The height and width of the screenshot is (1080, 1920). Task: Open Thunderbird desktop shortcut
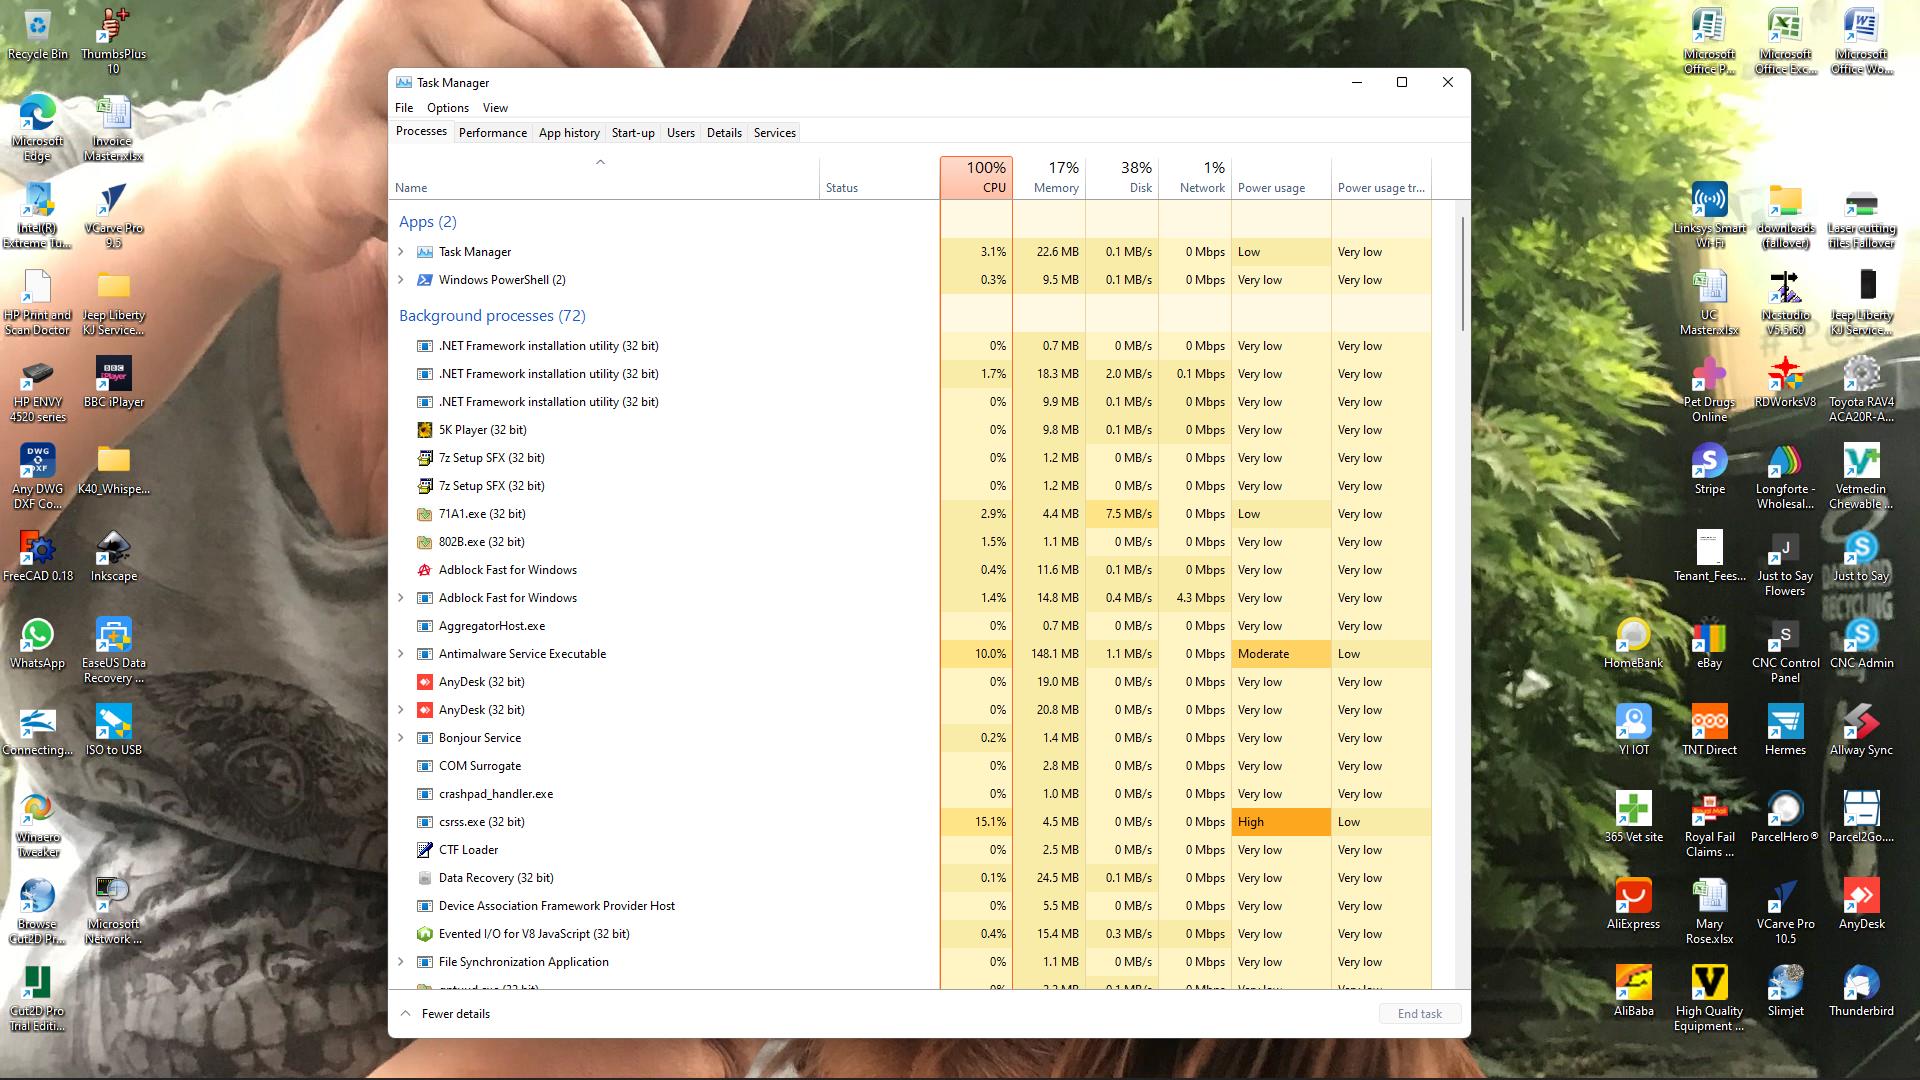click(x=1860, y=985)
